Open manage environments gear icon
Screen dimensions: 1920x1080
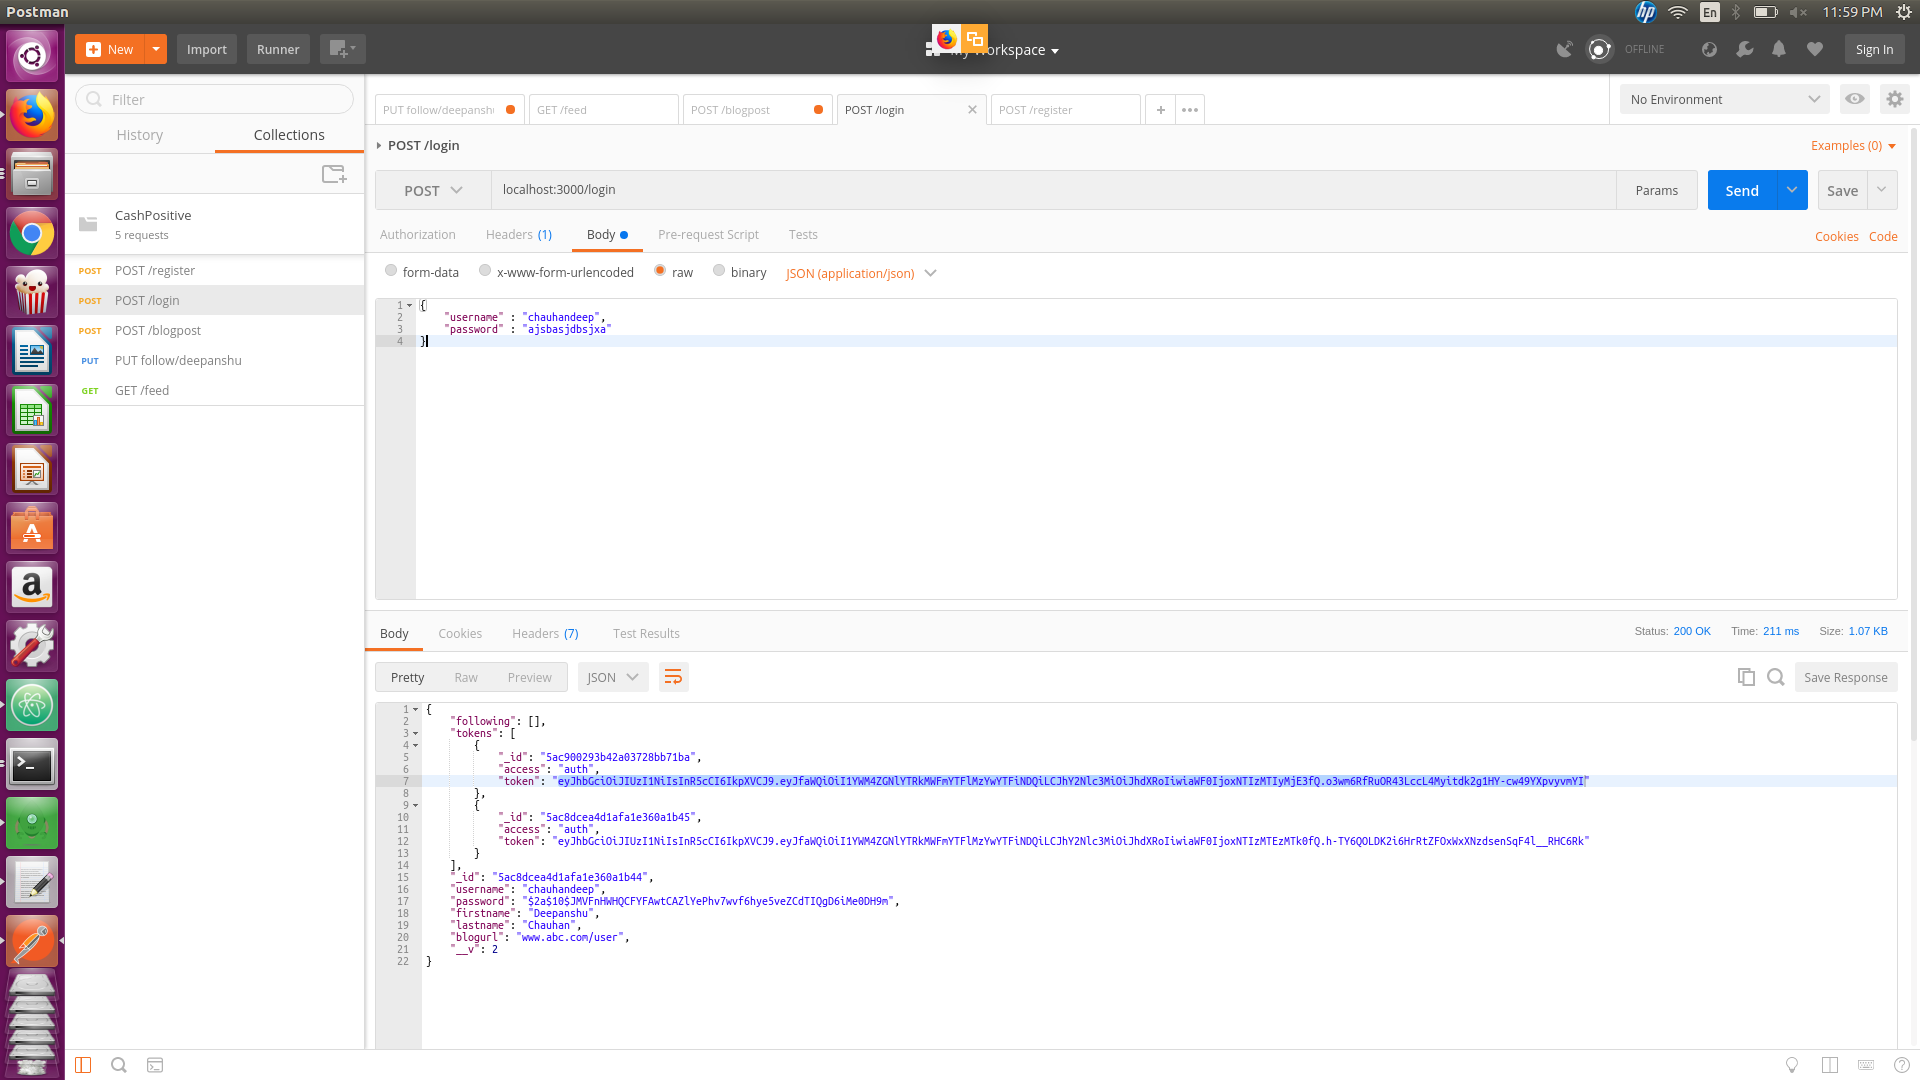1895,99
